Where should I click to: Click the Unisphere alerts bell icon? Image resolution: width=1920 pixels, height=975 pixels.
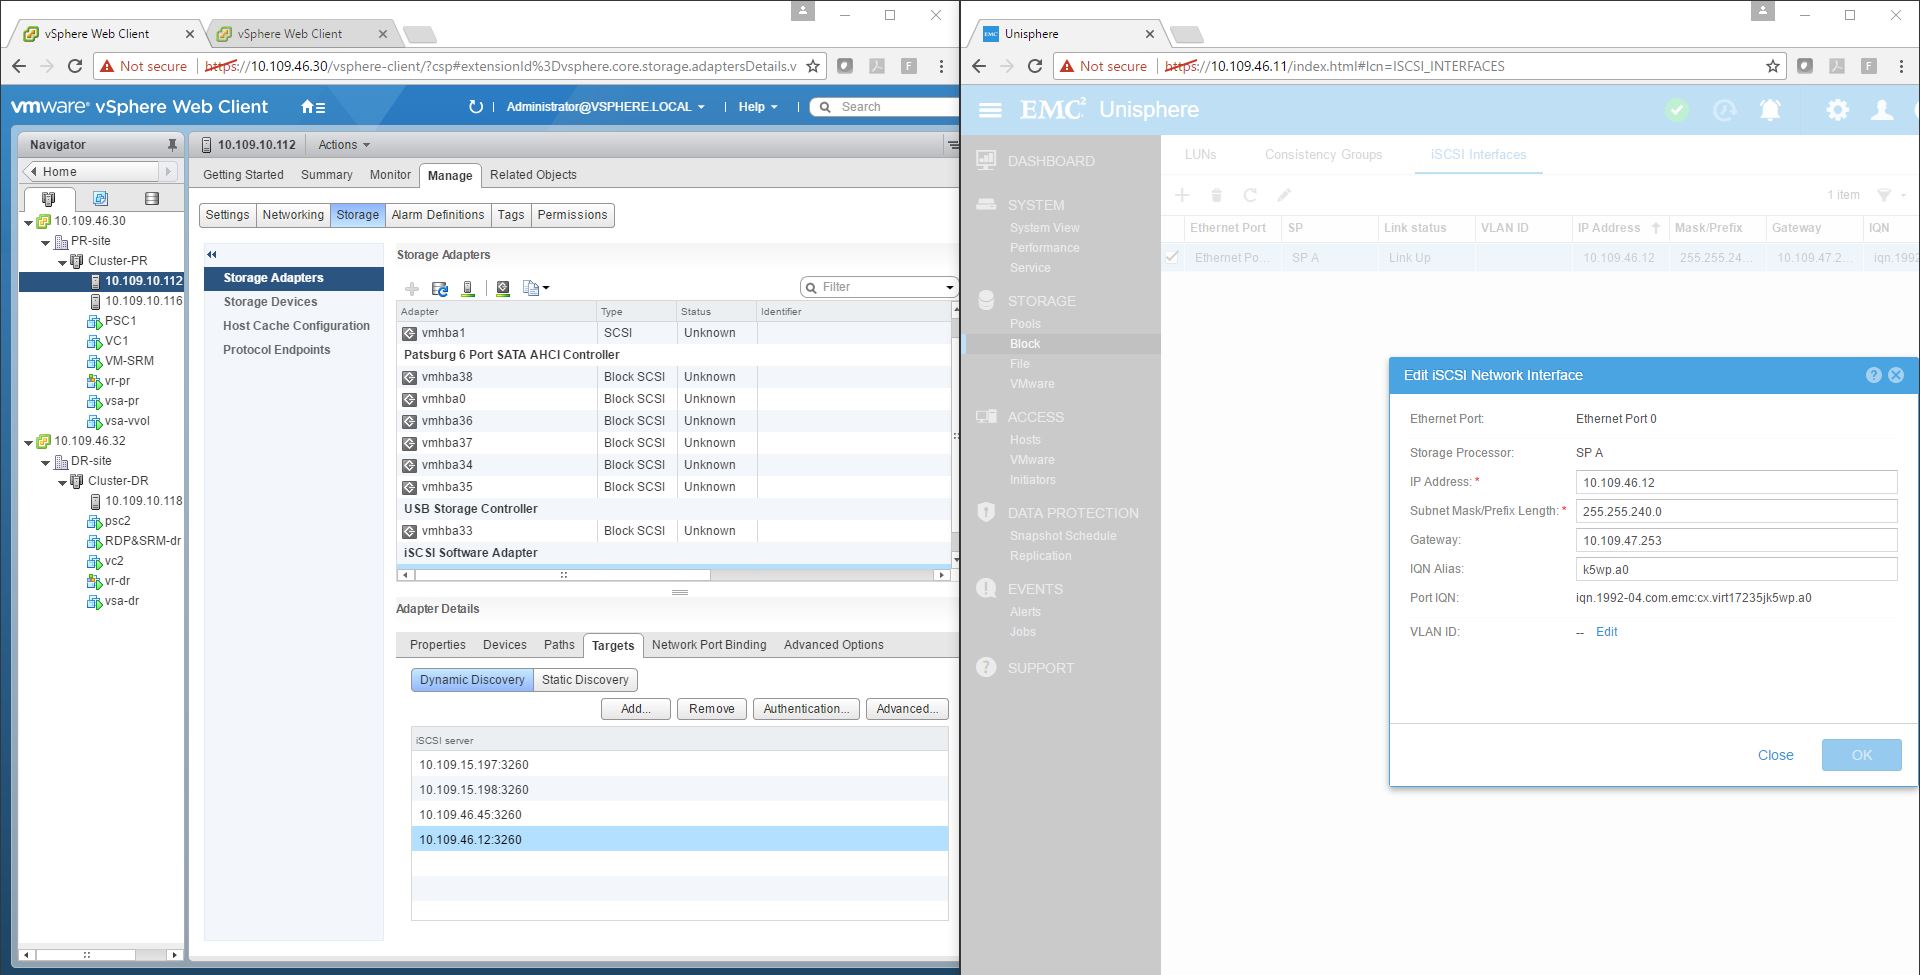pyautogui.click(x=1770, y=110)
